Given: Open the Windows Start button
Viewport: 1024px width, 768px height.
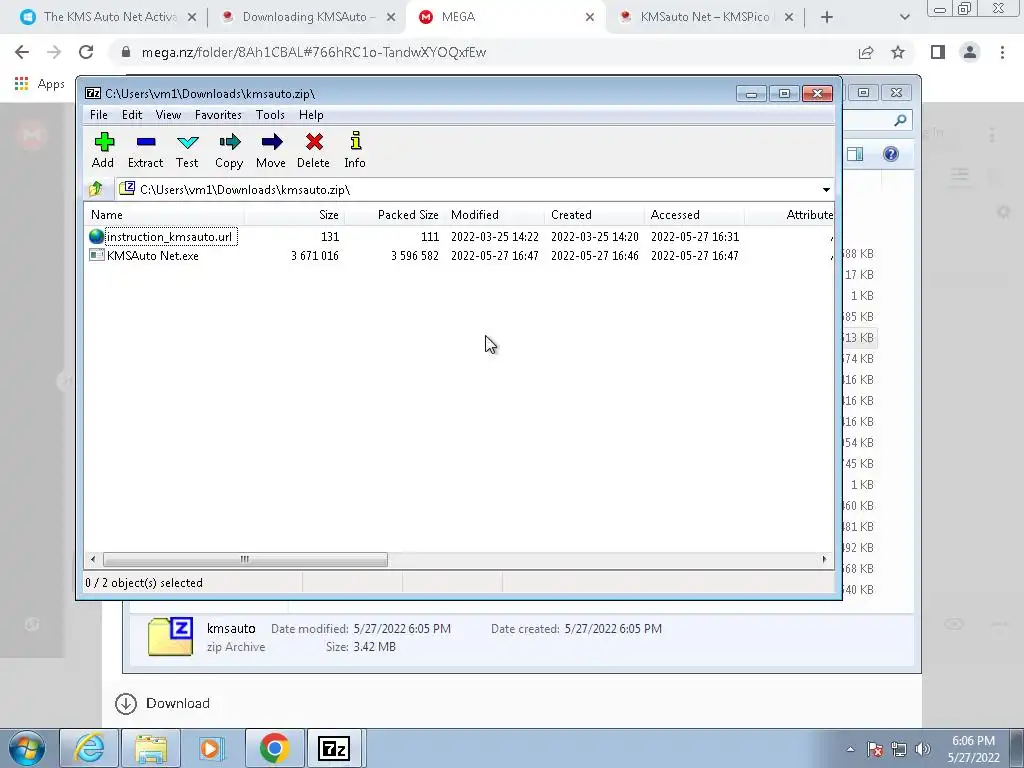Looking at the screenshot, I should pos(27,748).
